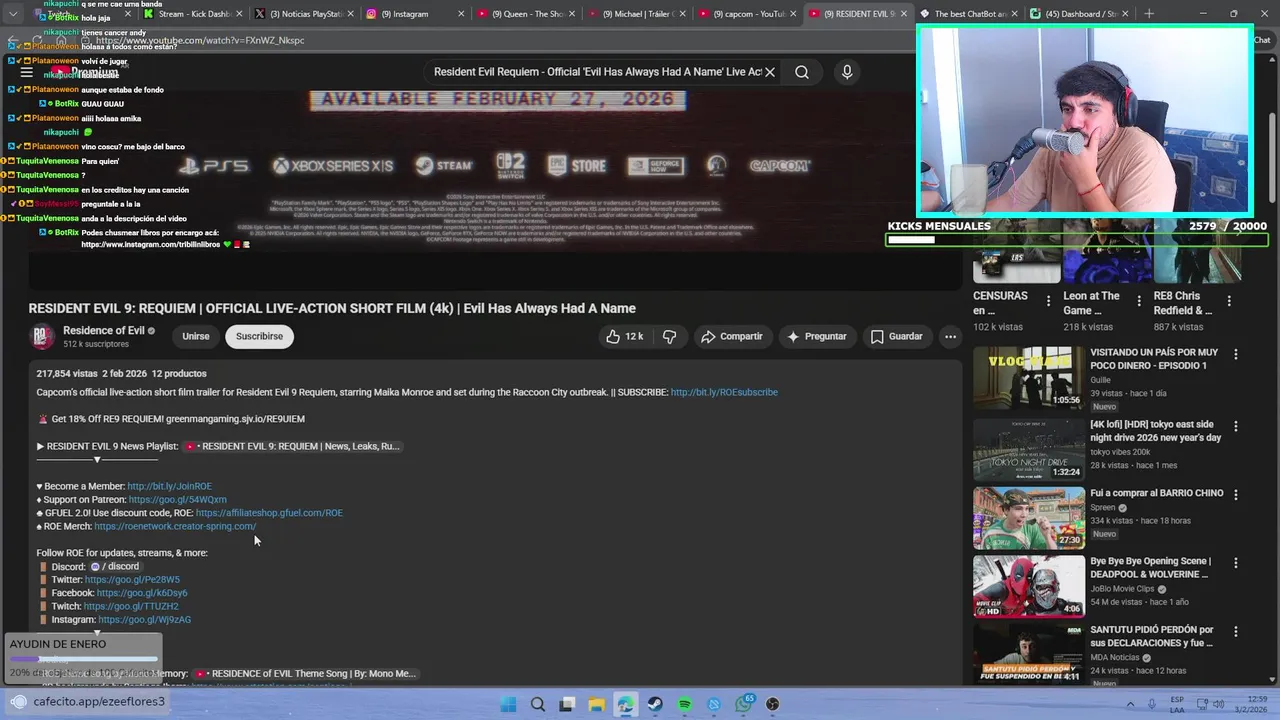
Task: Open options menu for BARRIO CHINO video
Action: pos(1236,494)
